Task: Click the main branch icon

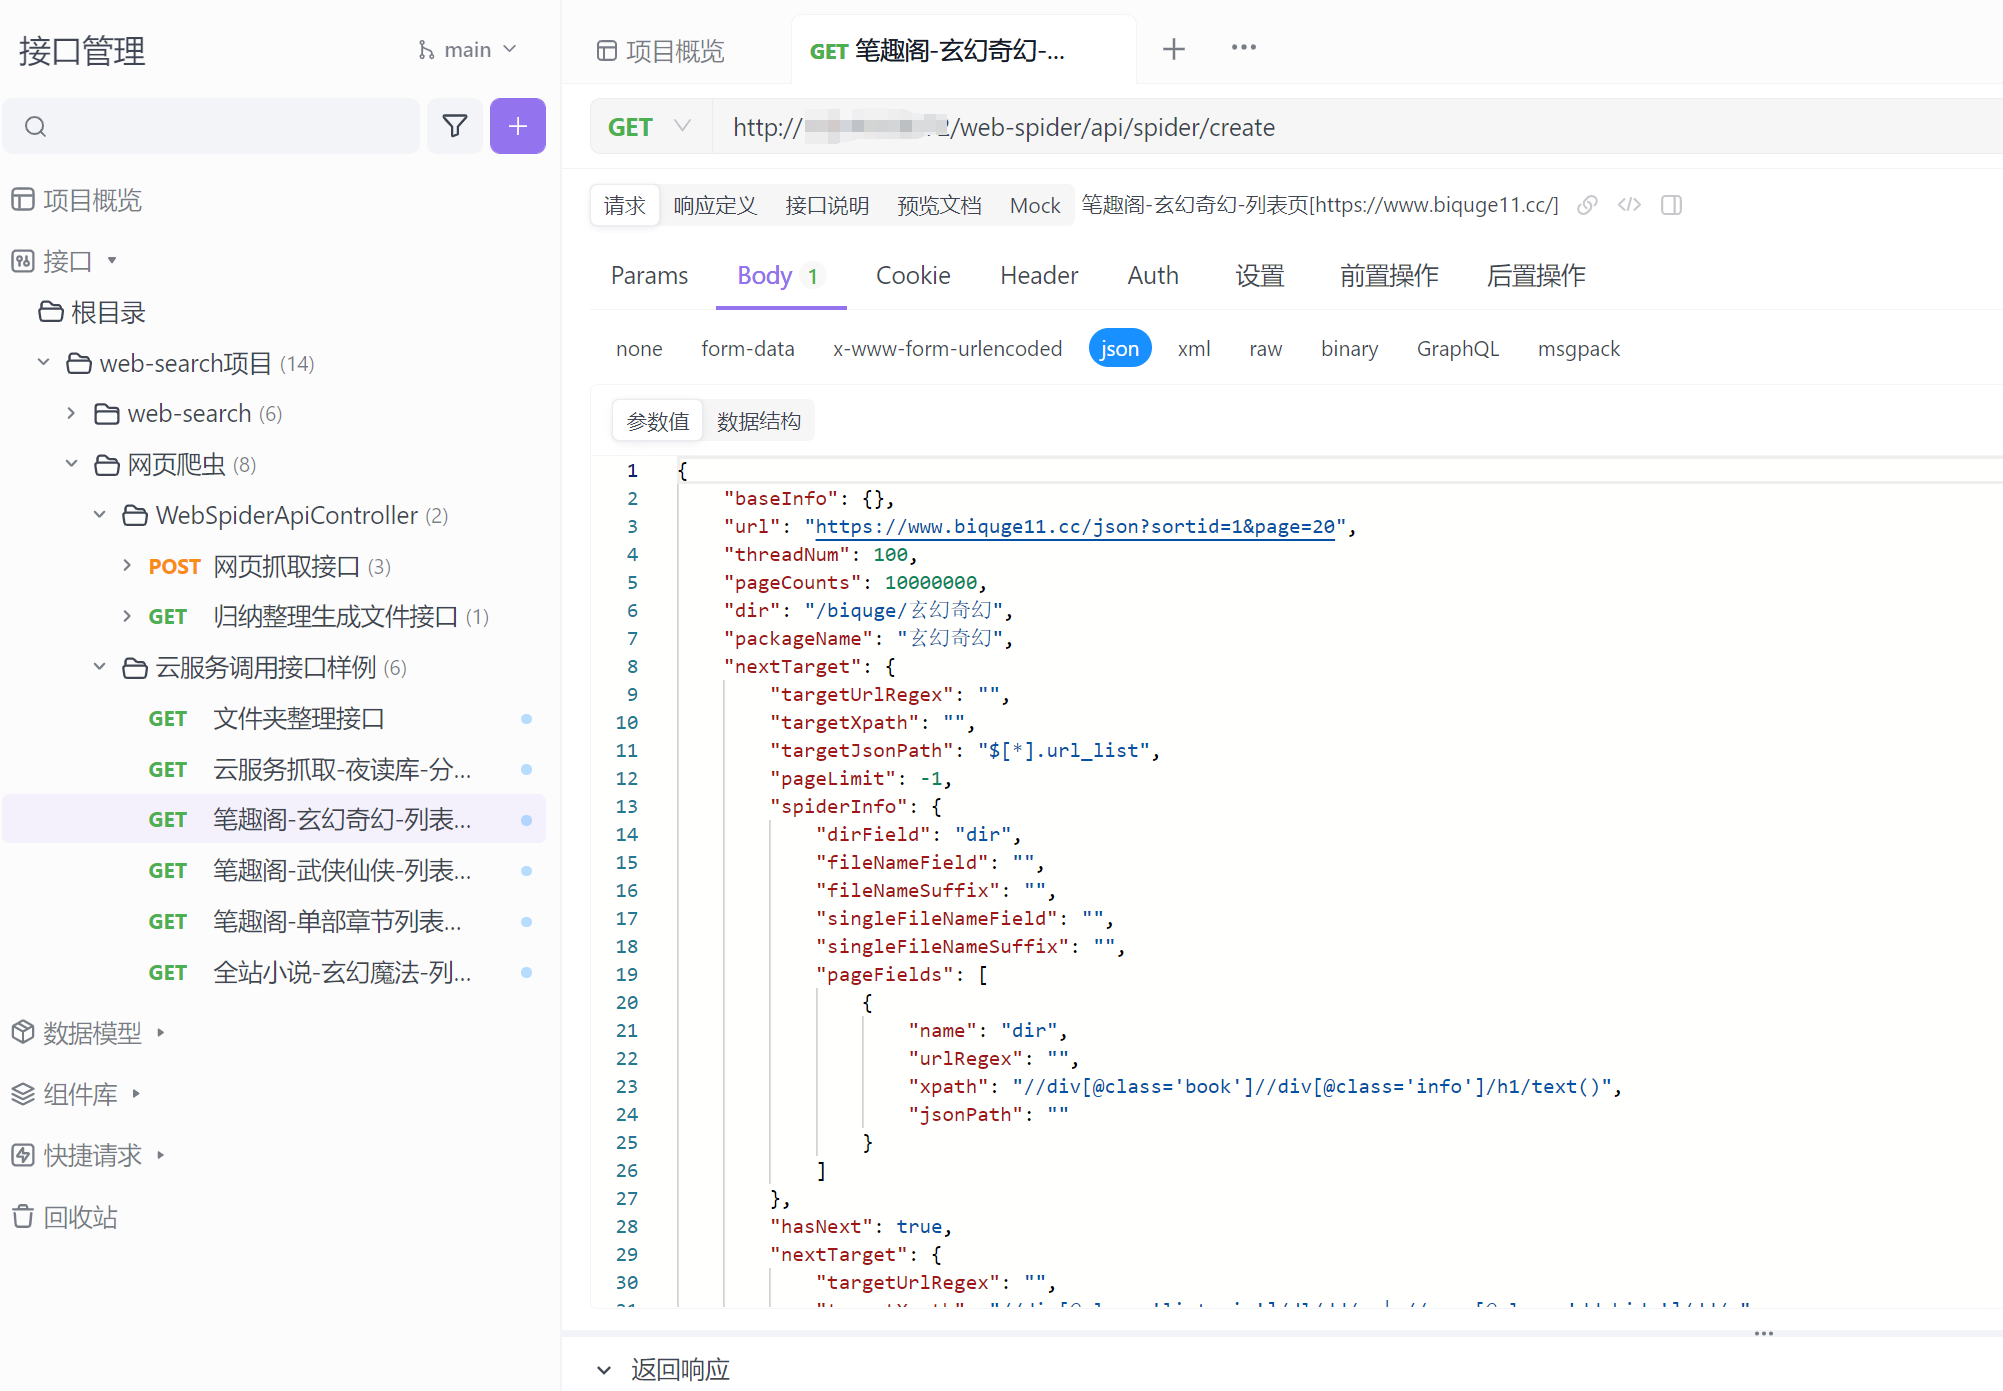Action: point(427,50)
